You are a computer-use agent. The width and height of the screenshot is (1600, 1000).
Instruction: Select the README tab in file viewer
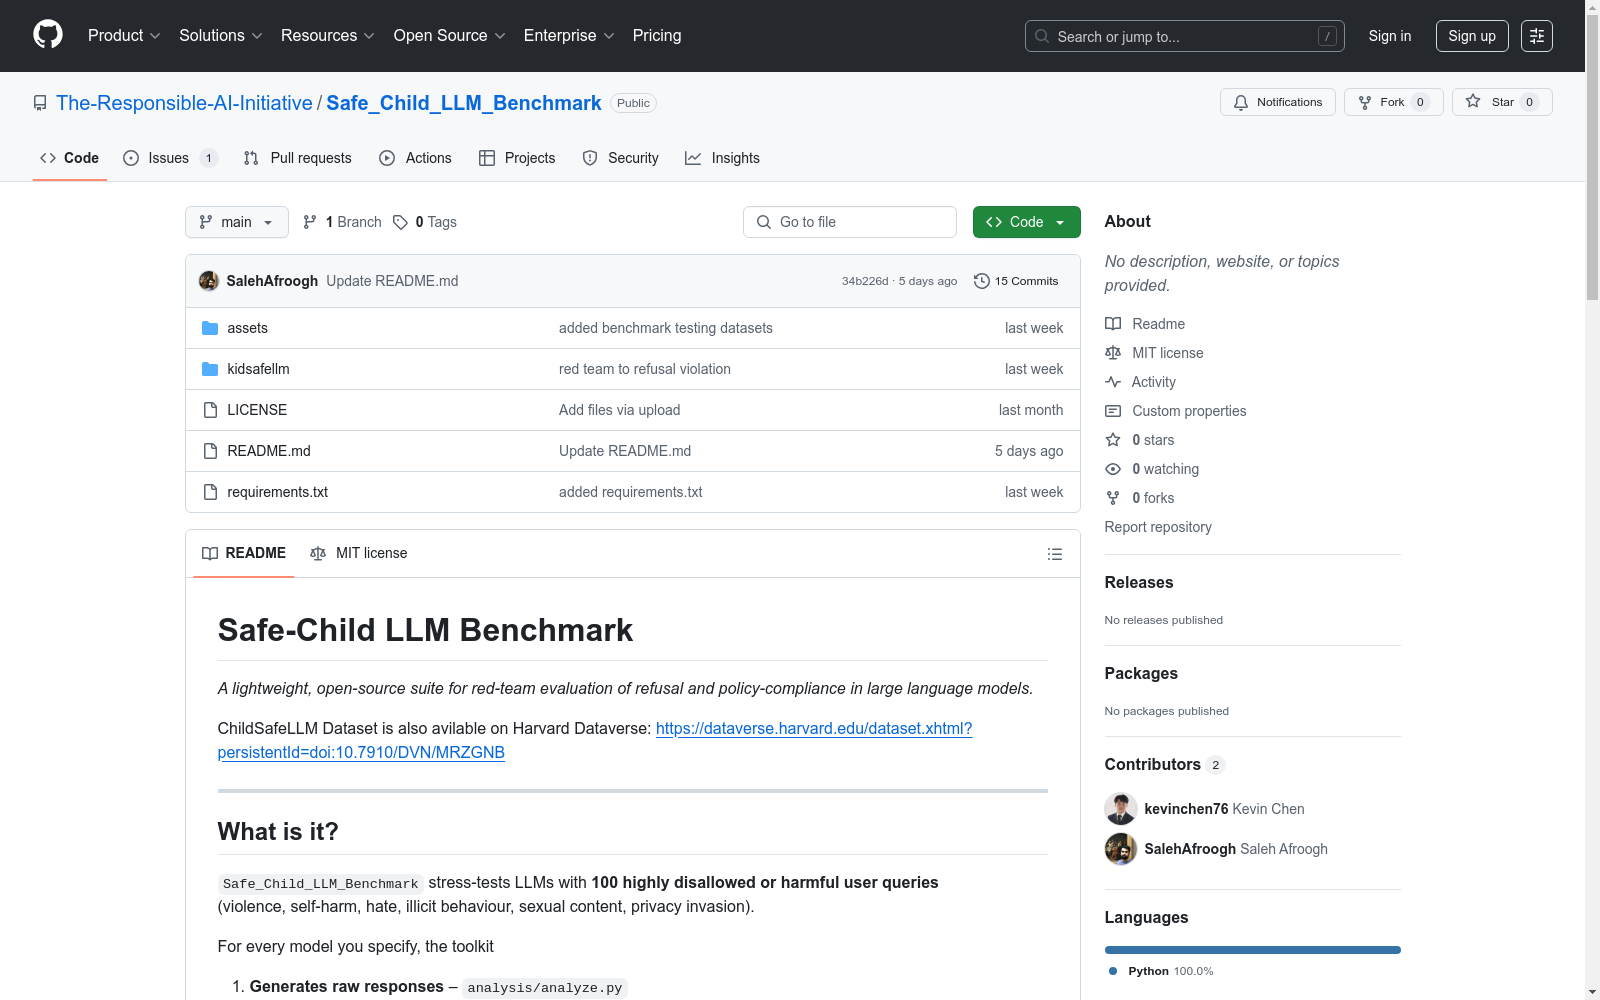pos(244,553)
